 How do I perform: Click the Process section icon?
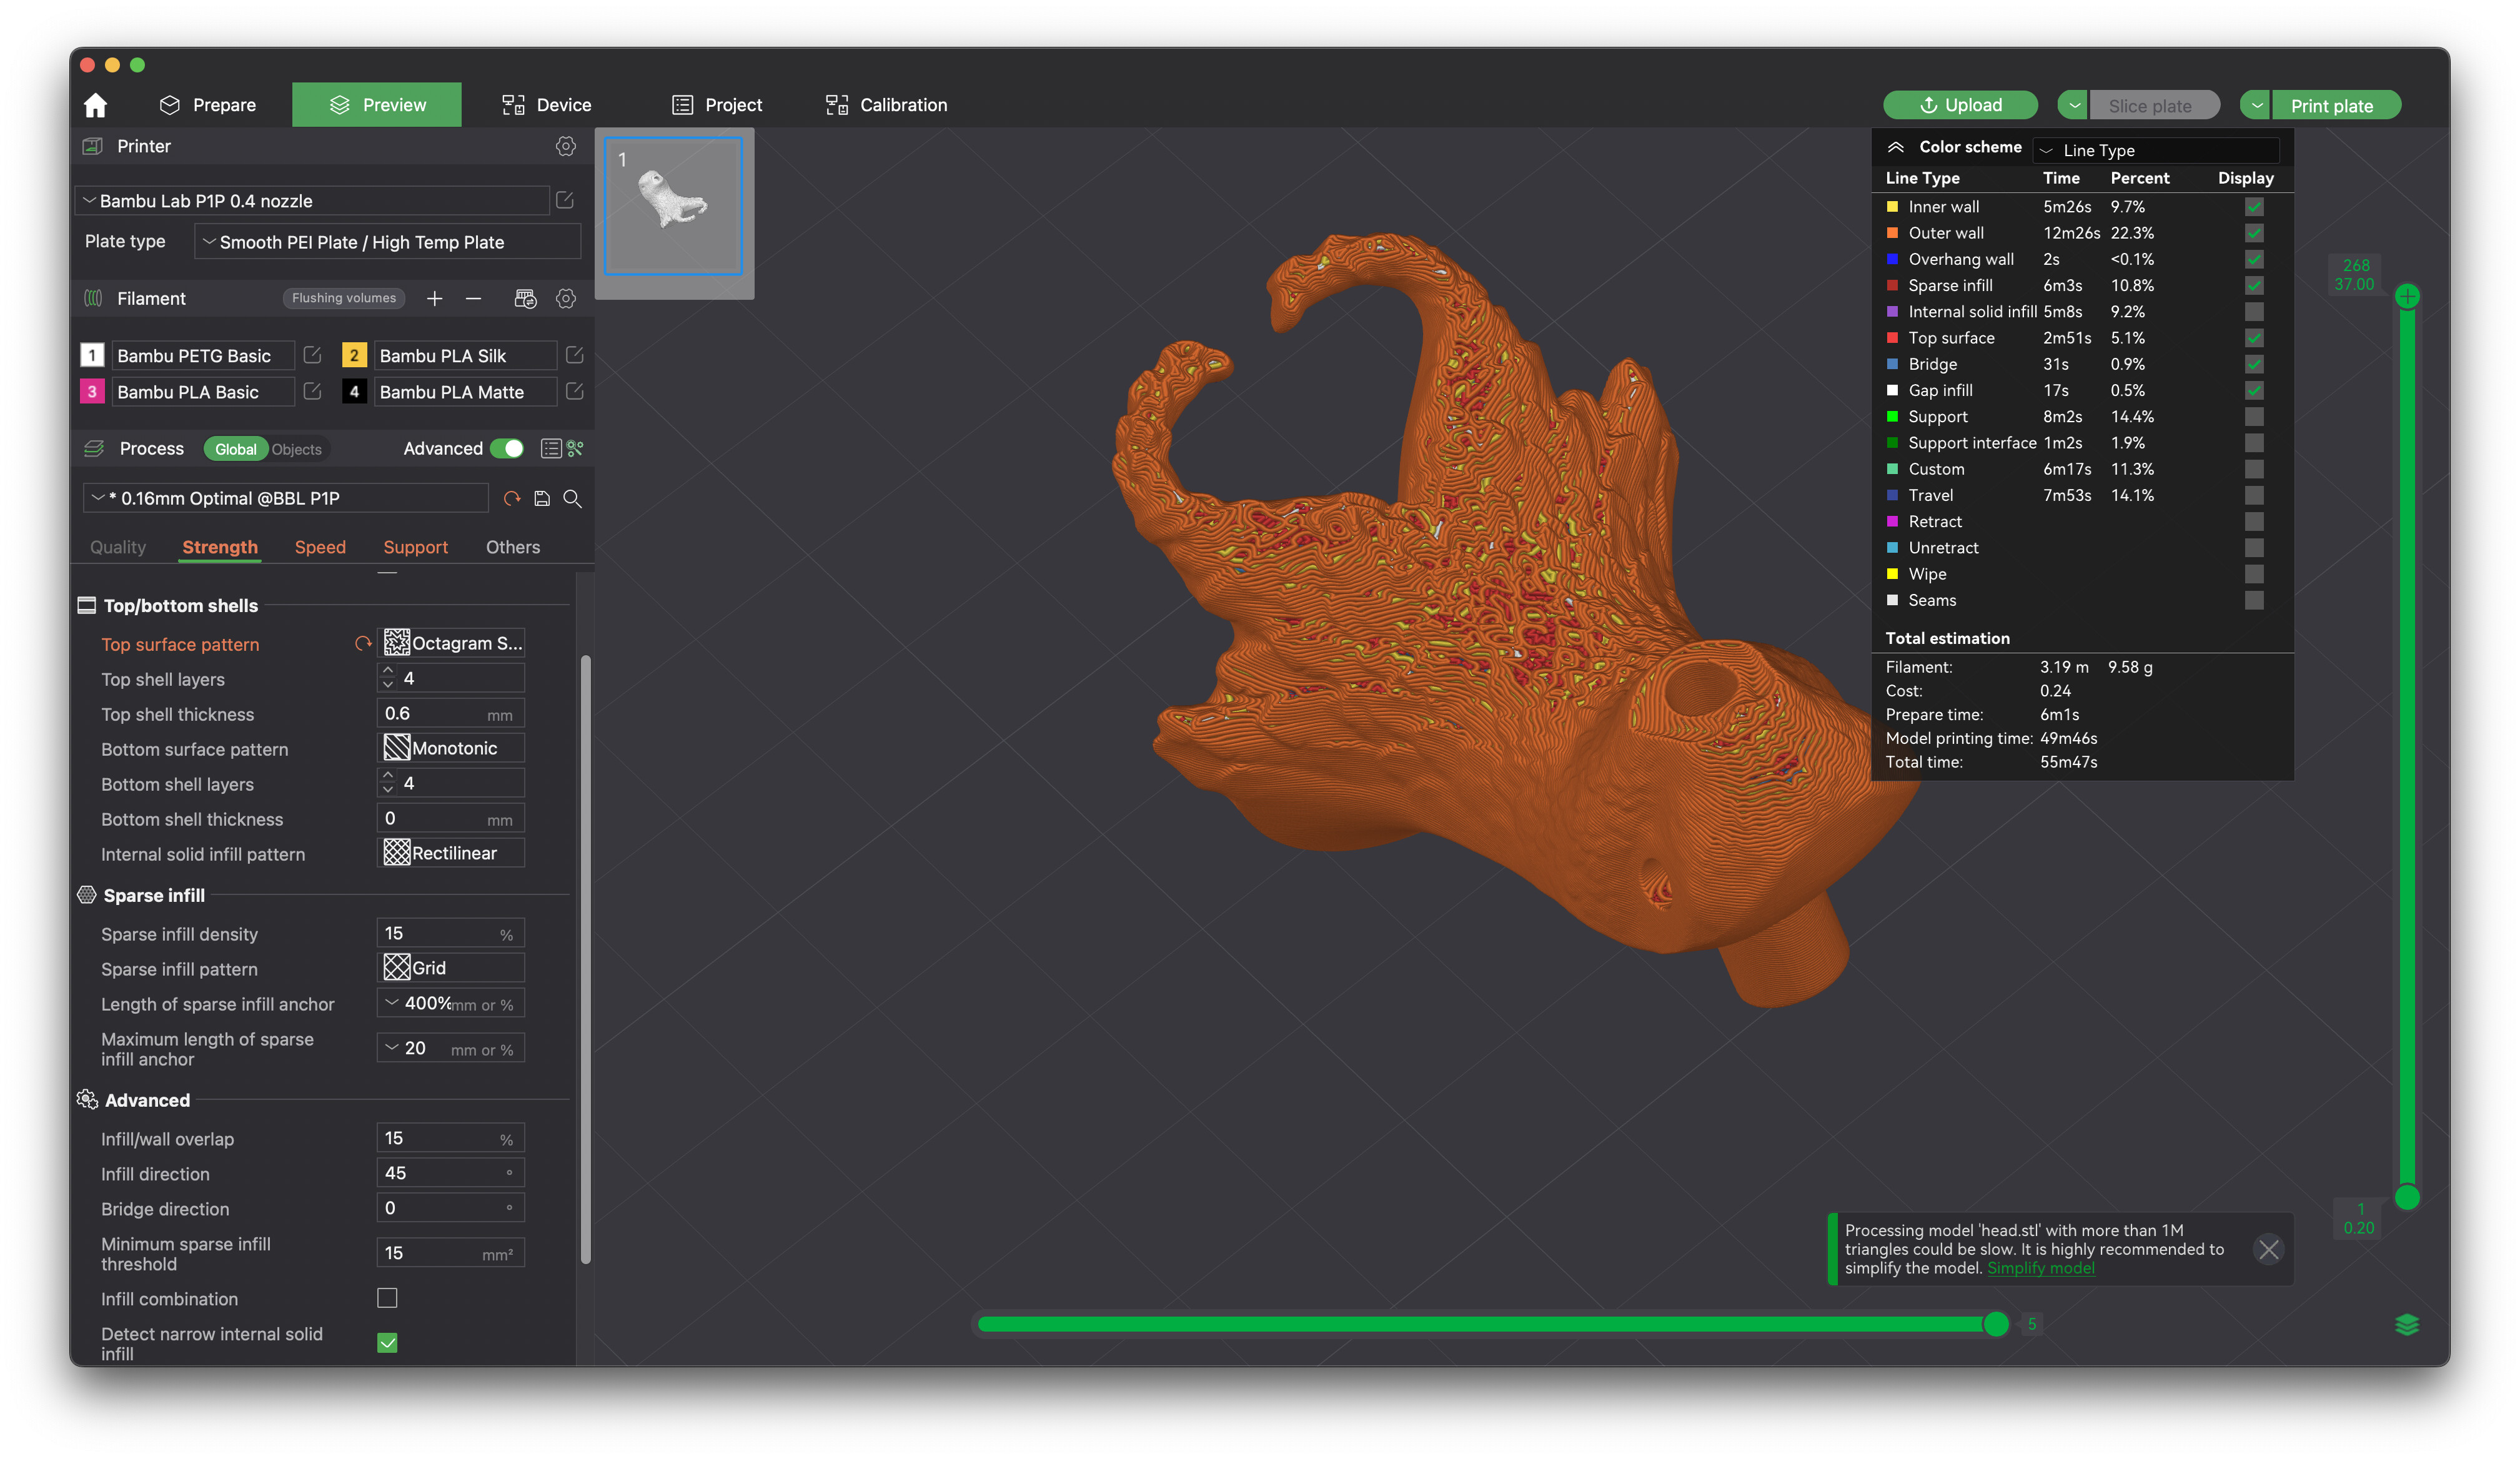[x=94, y=448]
